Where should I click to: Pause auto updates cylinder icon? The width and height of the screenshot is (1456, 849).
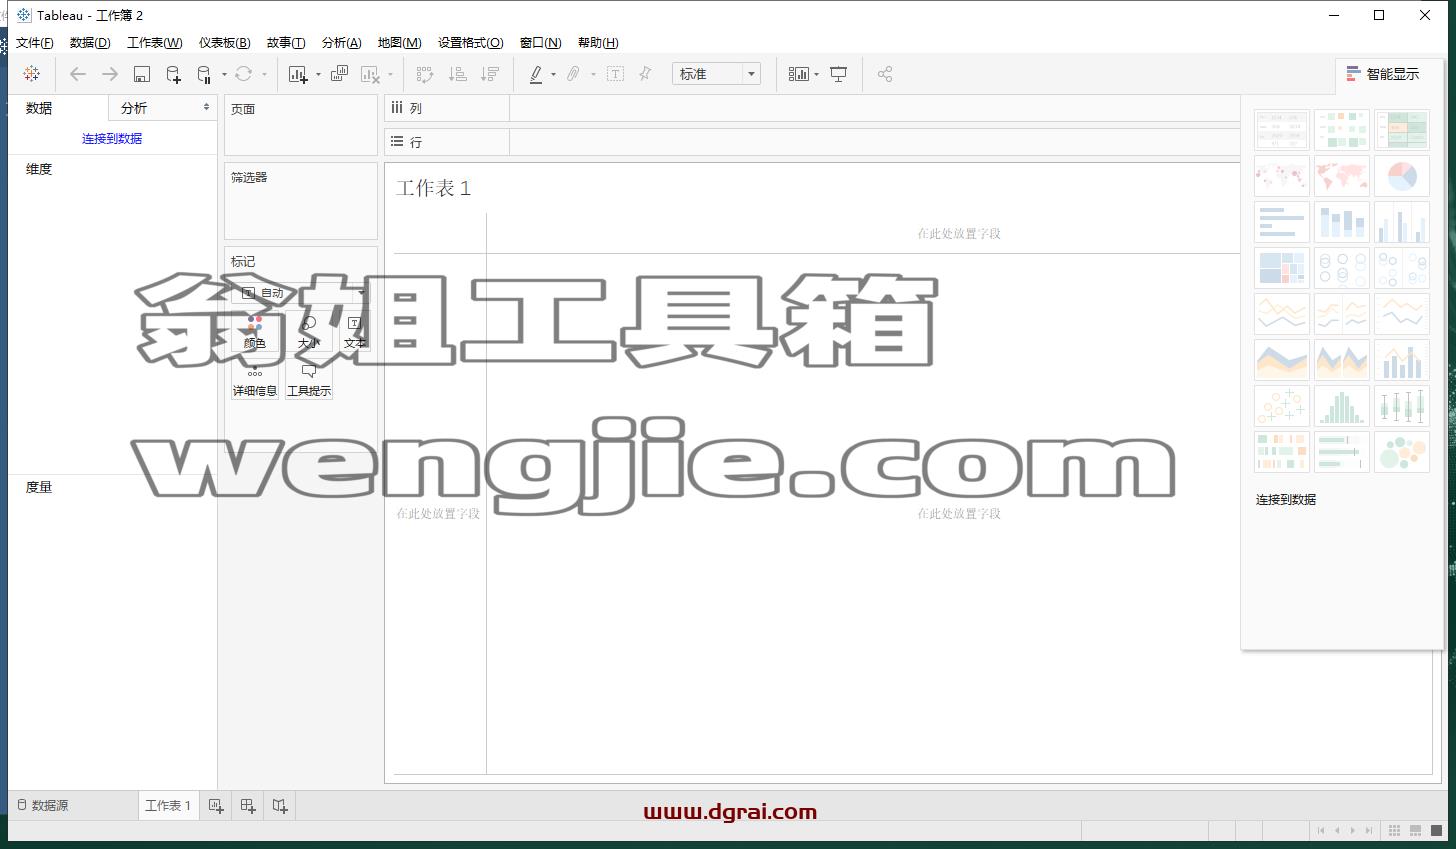pyautogui.click(x=204, y=74)
